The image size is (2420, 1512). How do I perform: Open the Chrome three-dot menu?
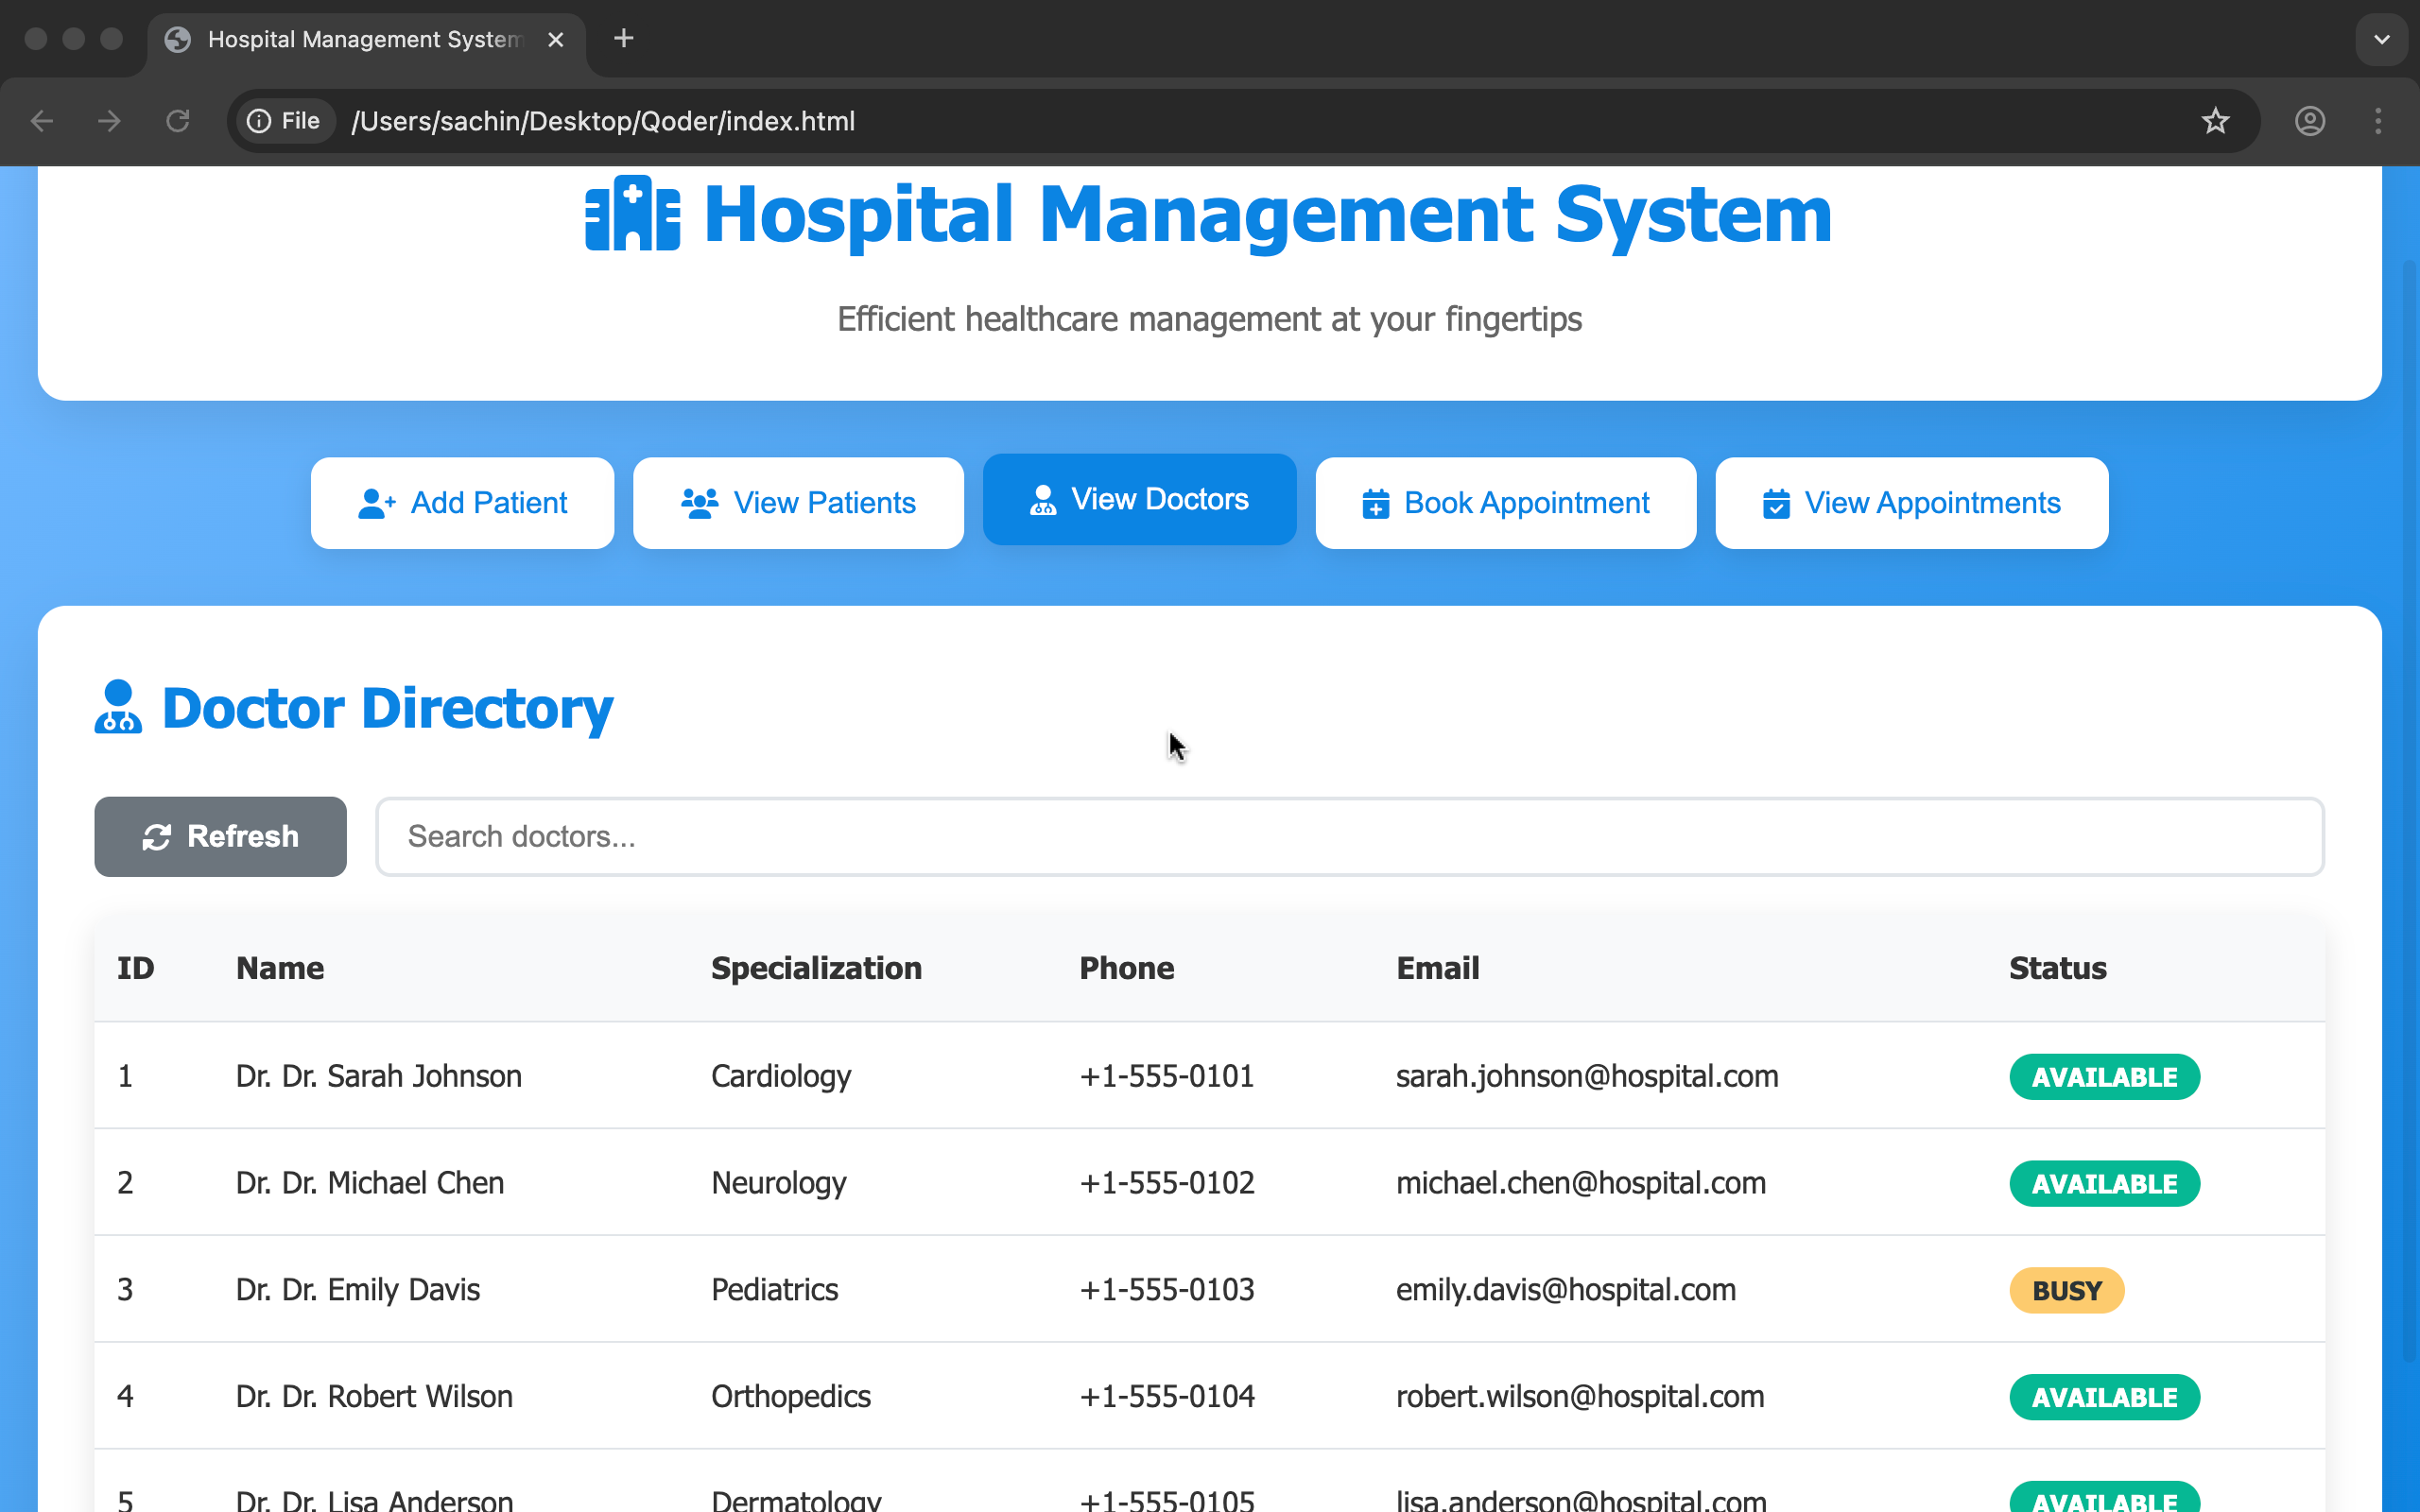2378,121
